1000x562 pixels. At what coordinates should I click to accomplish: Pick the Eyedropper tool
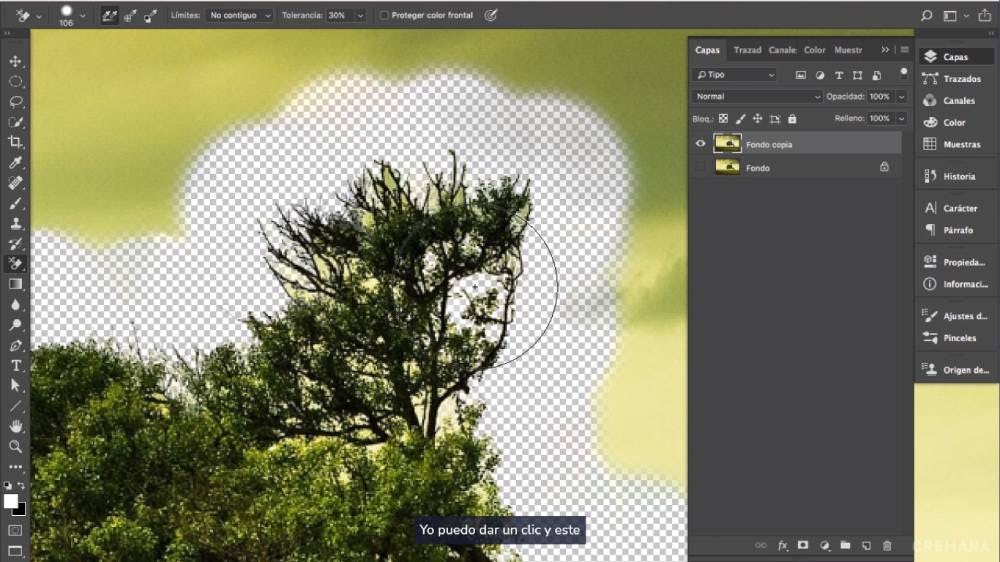click(x=16, y=163)
